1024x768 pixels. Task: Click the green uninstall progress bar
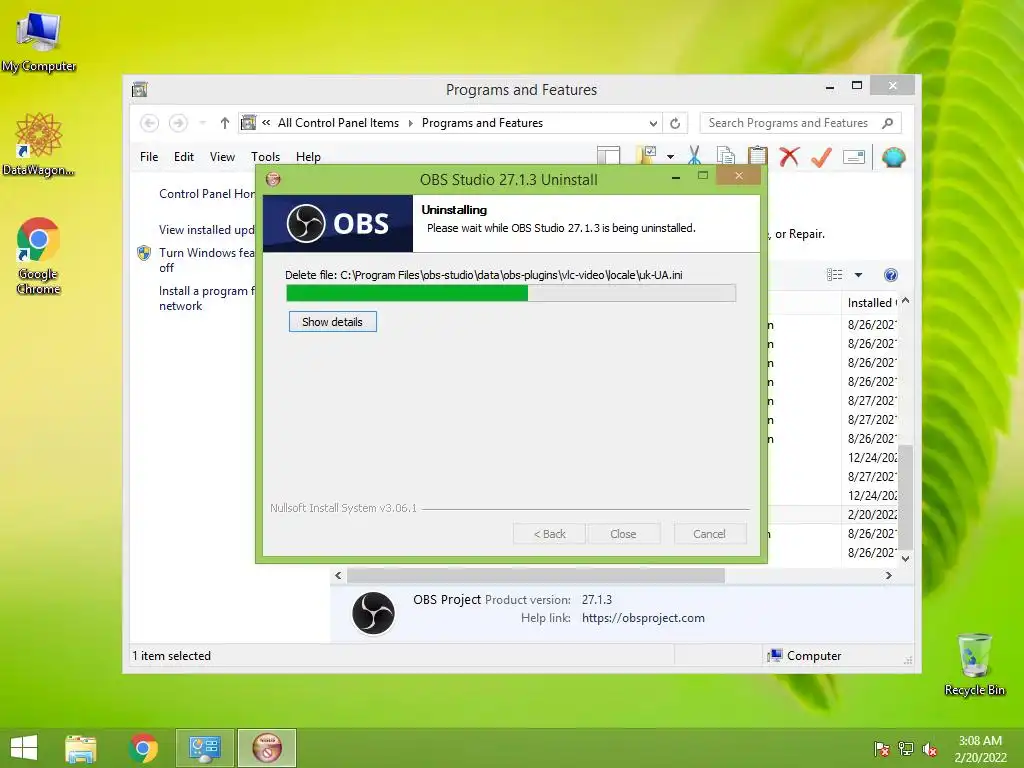tap(511, 293)
